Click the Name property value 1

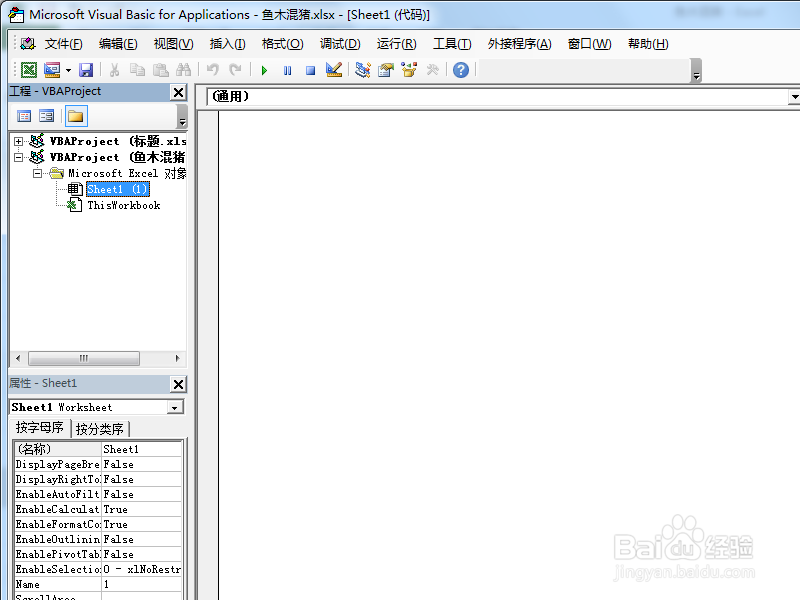click(x=142, y=584)
